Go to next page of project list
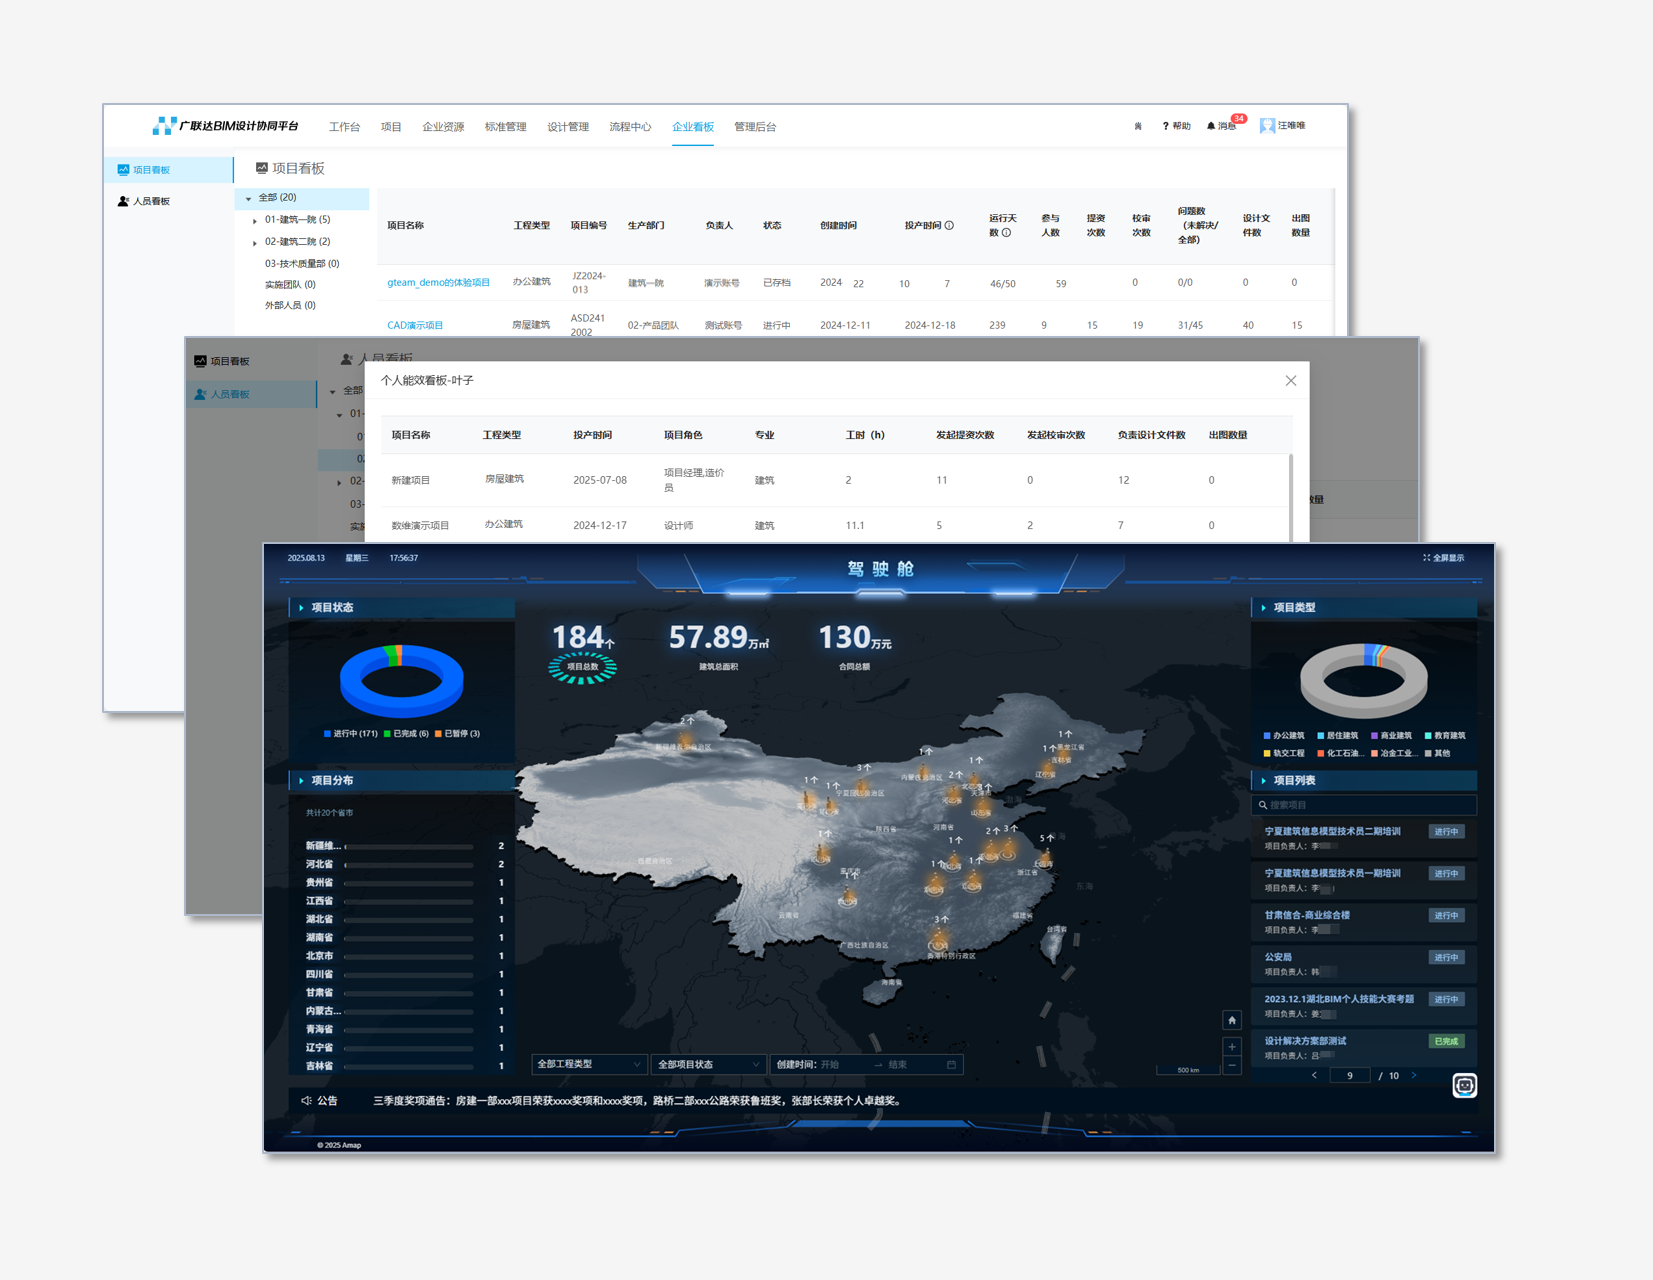Image resolution: width=1653 pixels, height=1280 pixels. point(1414,1076)
